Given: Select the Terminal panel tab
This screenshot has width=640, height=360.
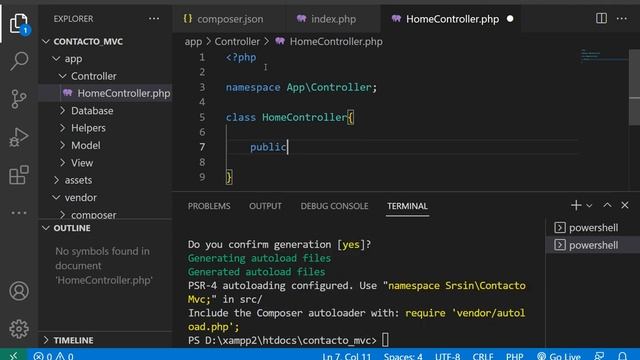Looking at the screenshot, I should point(407,206).
